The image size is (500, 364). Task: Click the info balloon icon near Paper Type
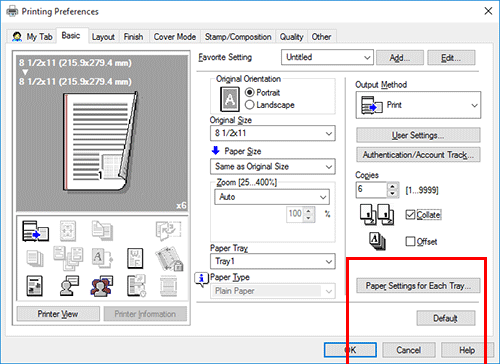pos(201,279)
